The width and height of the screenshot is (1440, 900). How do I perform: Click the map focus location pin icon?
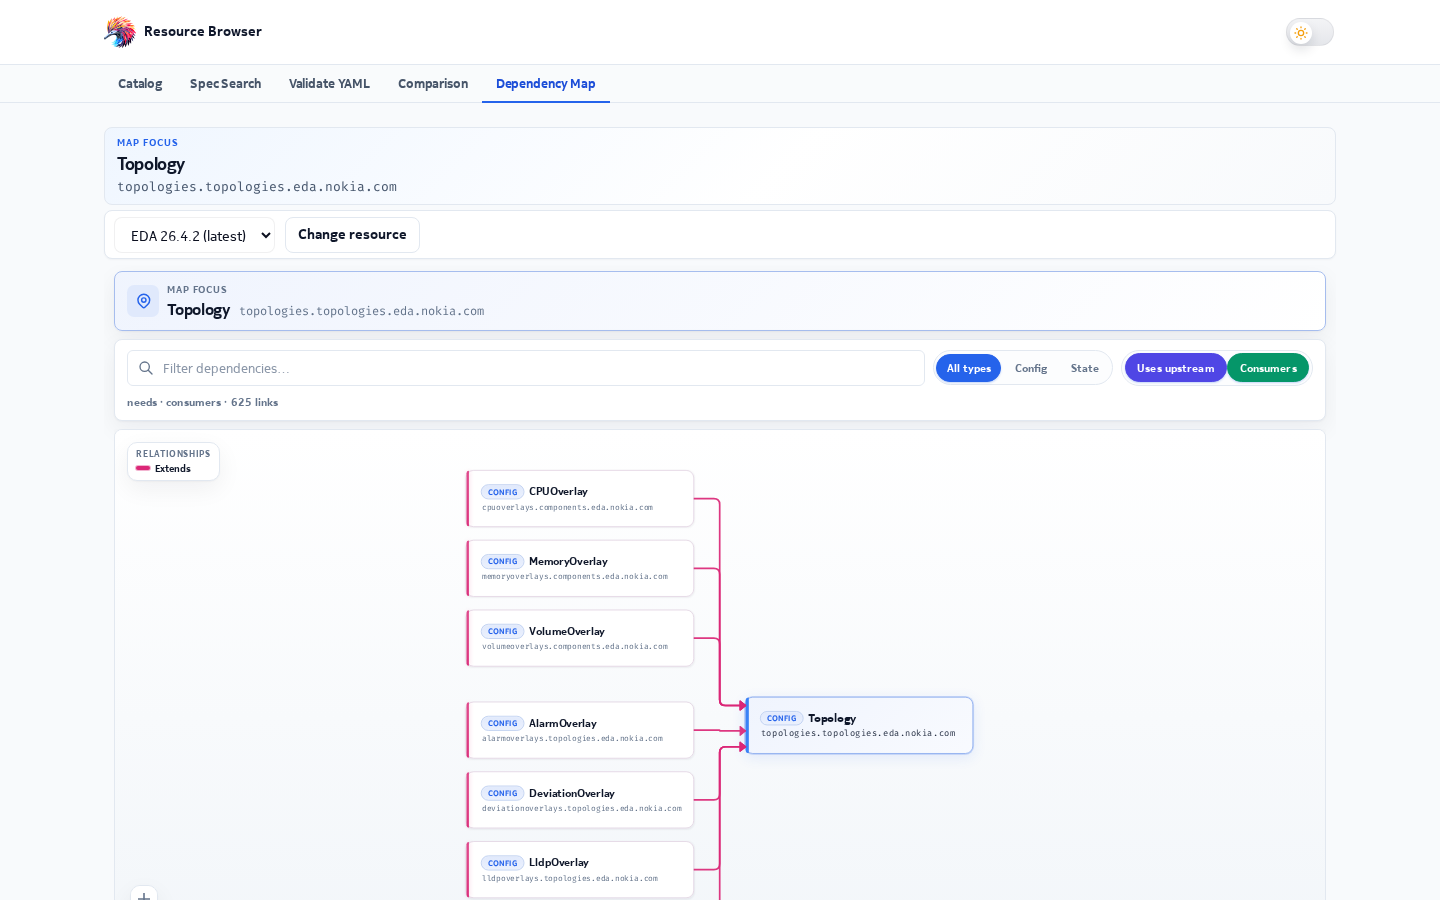(143, 301)
